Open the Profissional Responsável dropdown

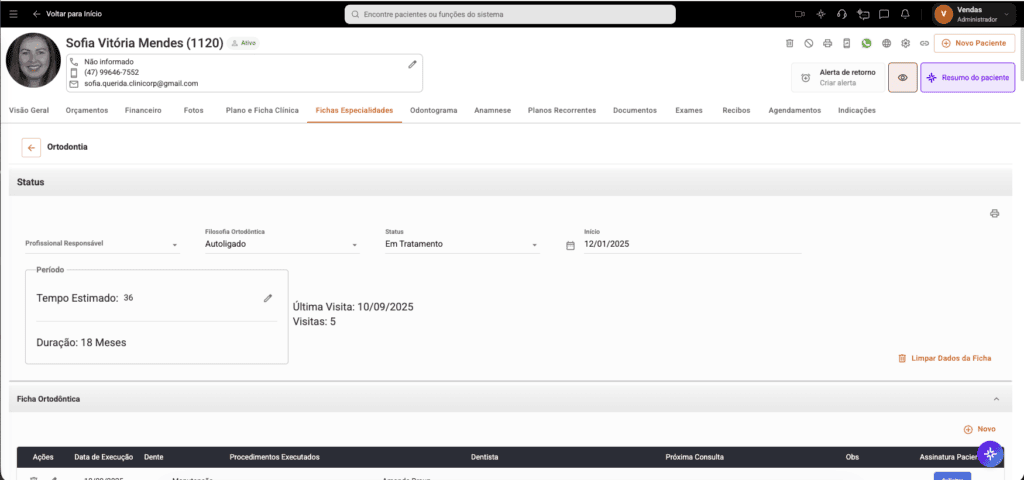click(x=102, y=244)
